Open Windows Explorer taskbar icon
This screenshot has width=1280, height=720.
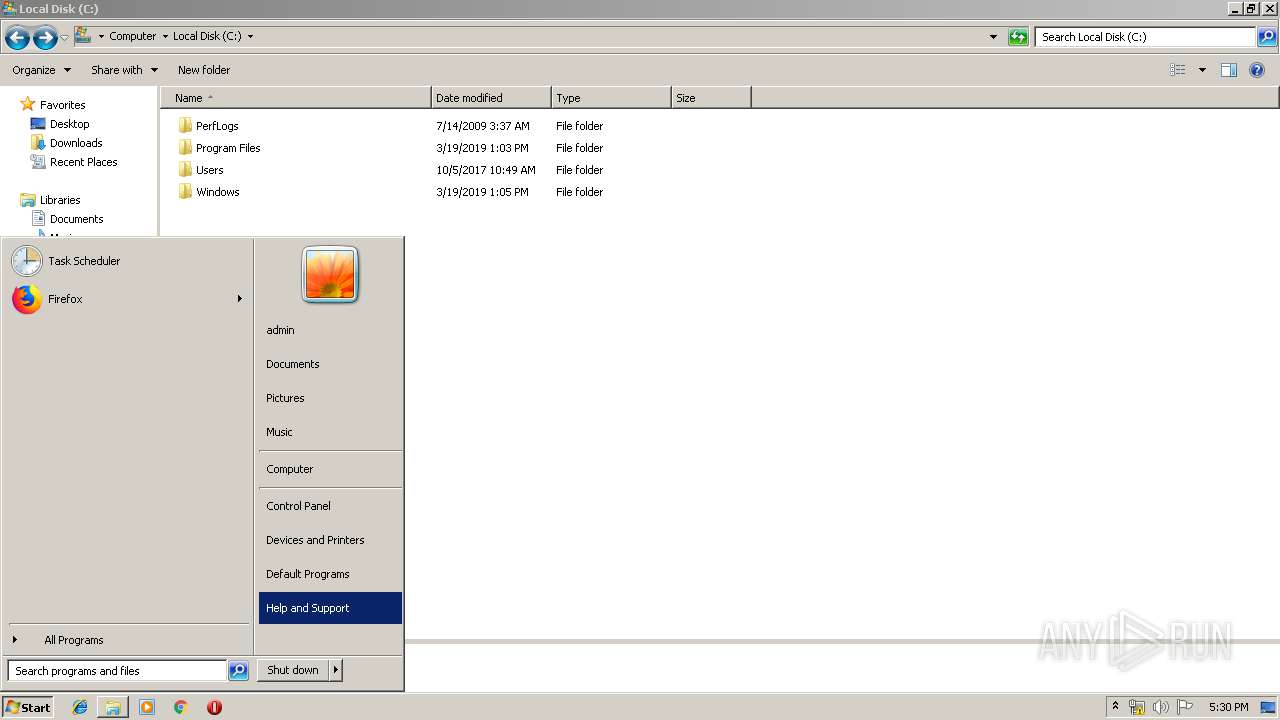click(x=113, y=707)
